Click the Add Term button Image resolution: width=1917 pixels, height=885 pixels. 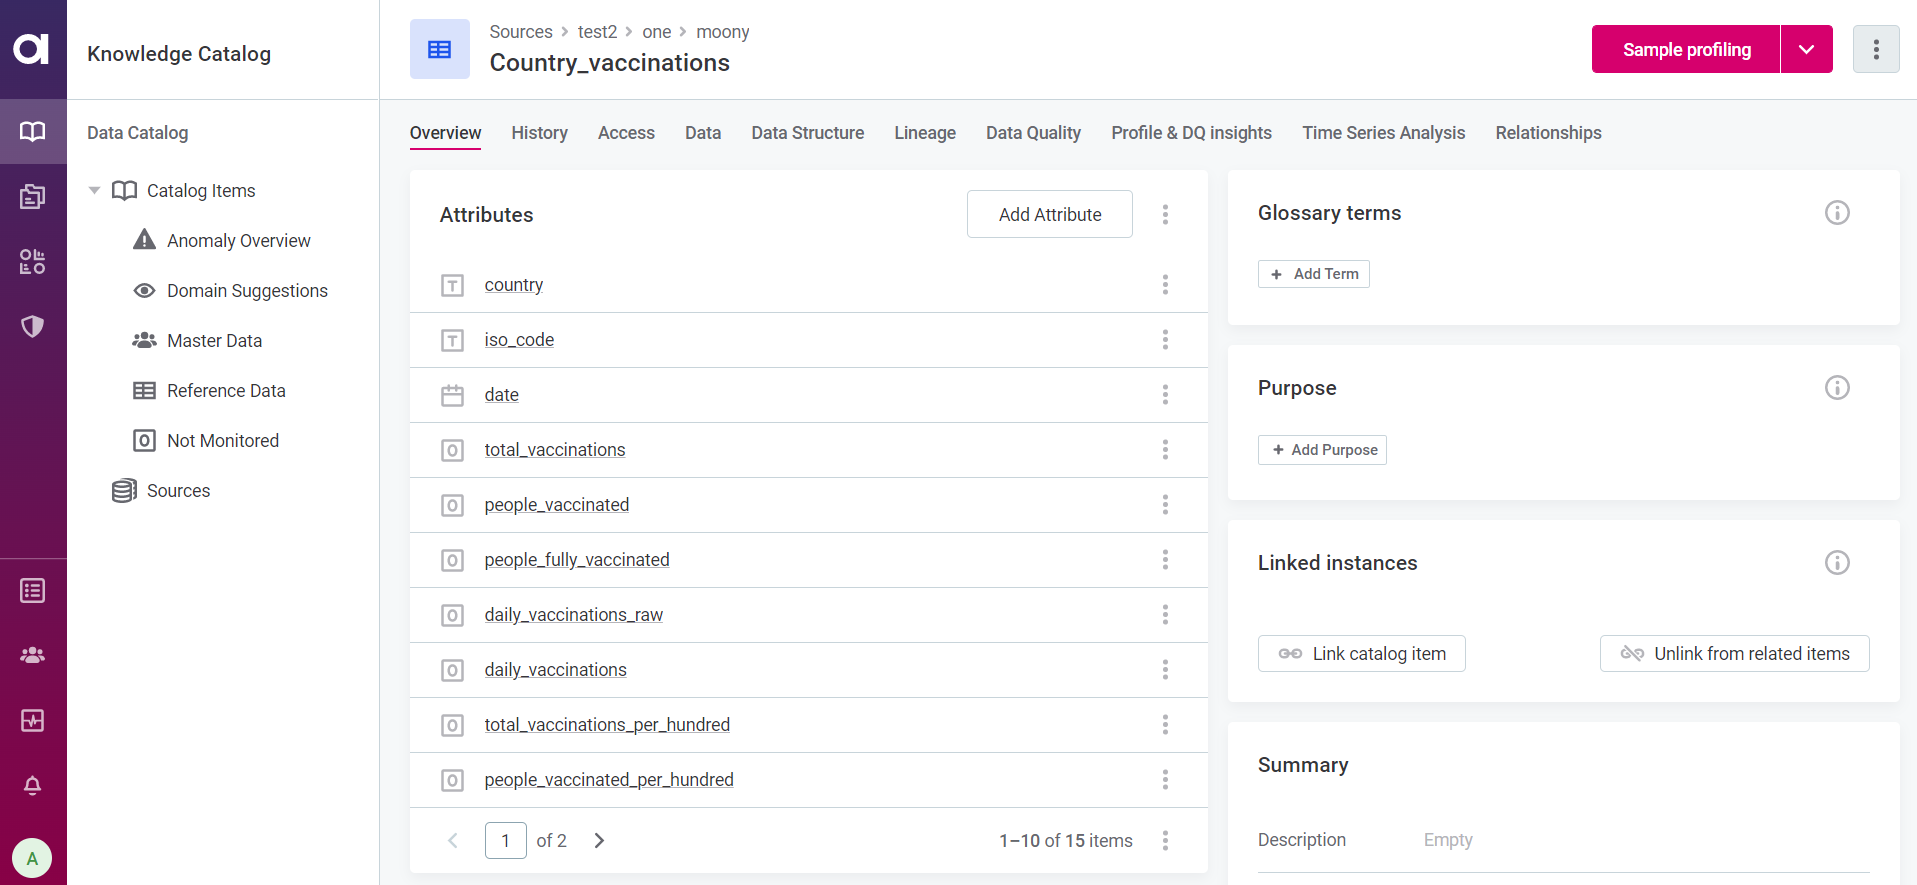pos(1314,274)
